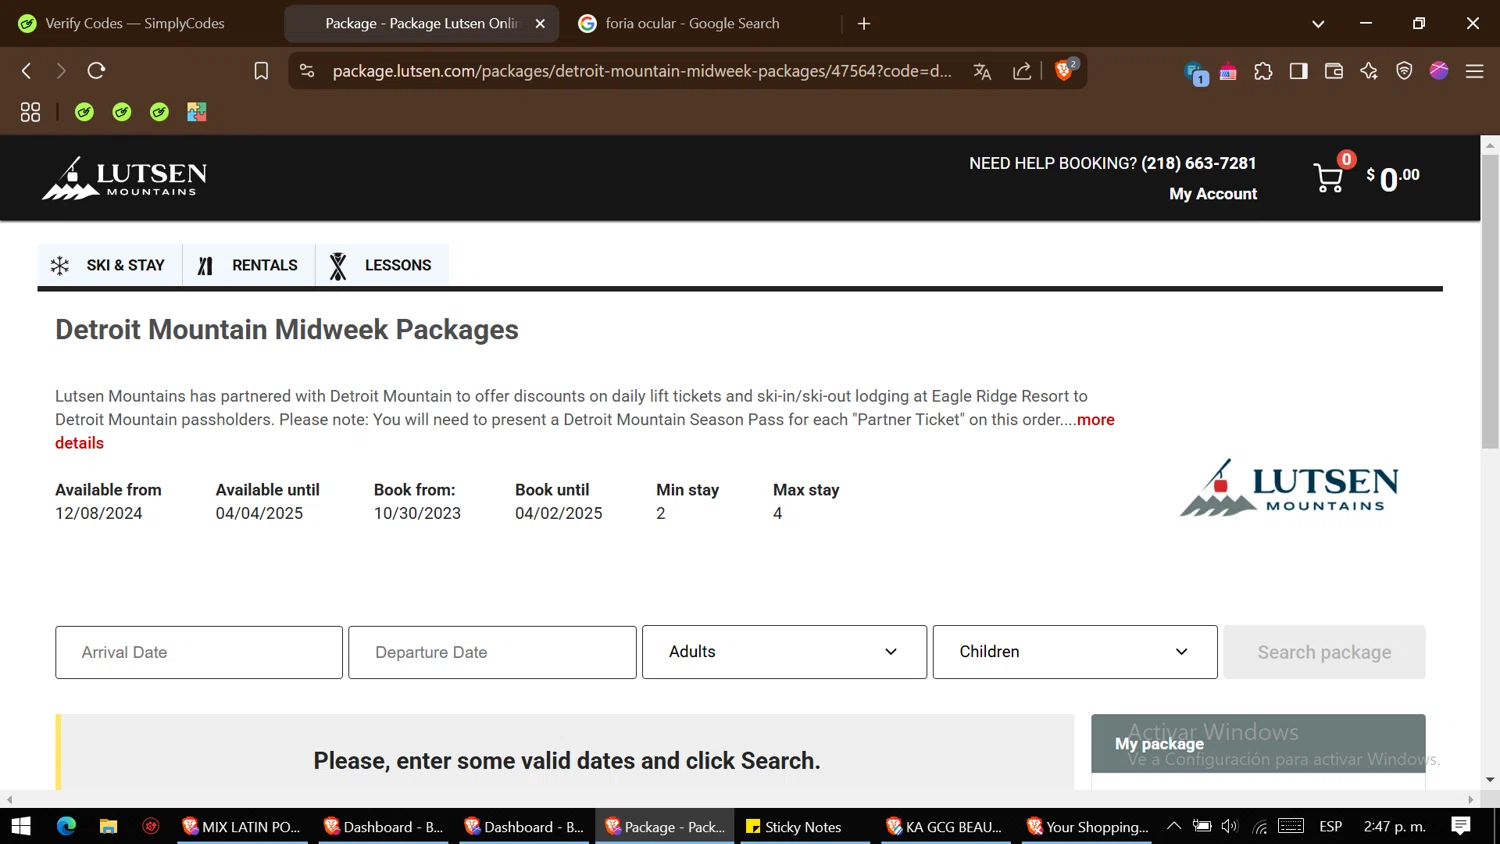Viewport: 1500px width, 844px height.
Task: Open the shopping cart icon
Action: [x=1329, y=178]
